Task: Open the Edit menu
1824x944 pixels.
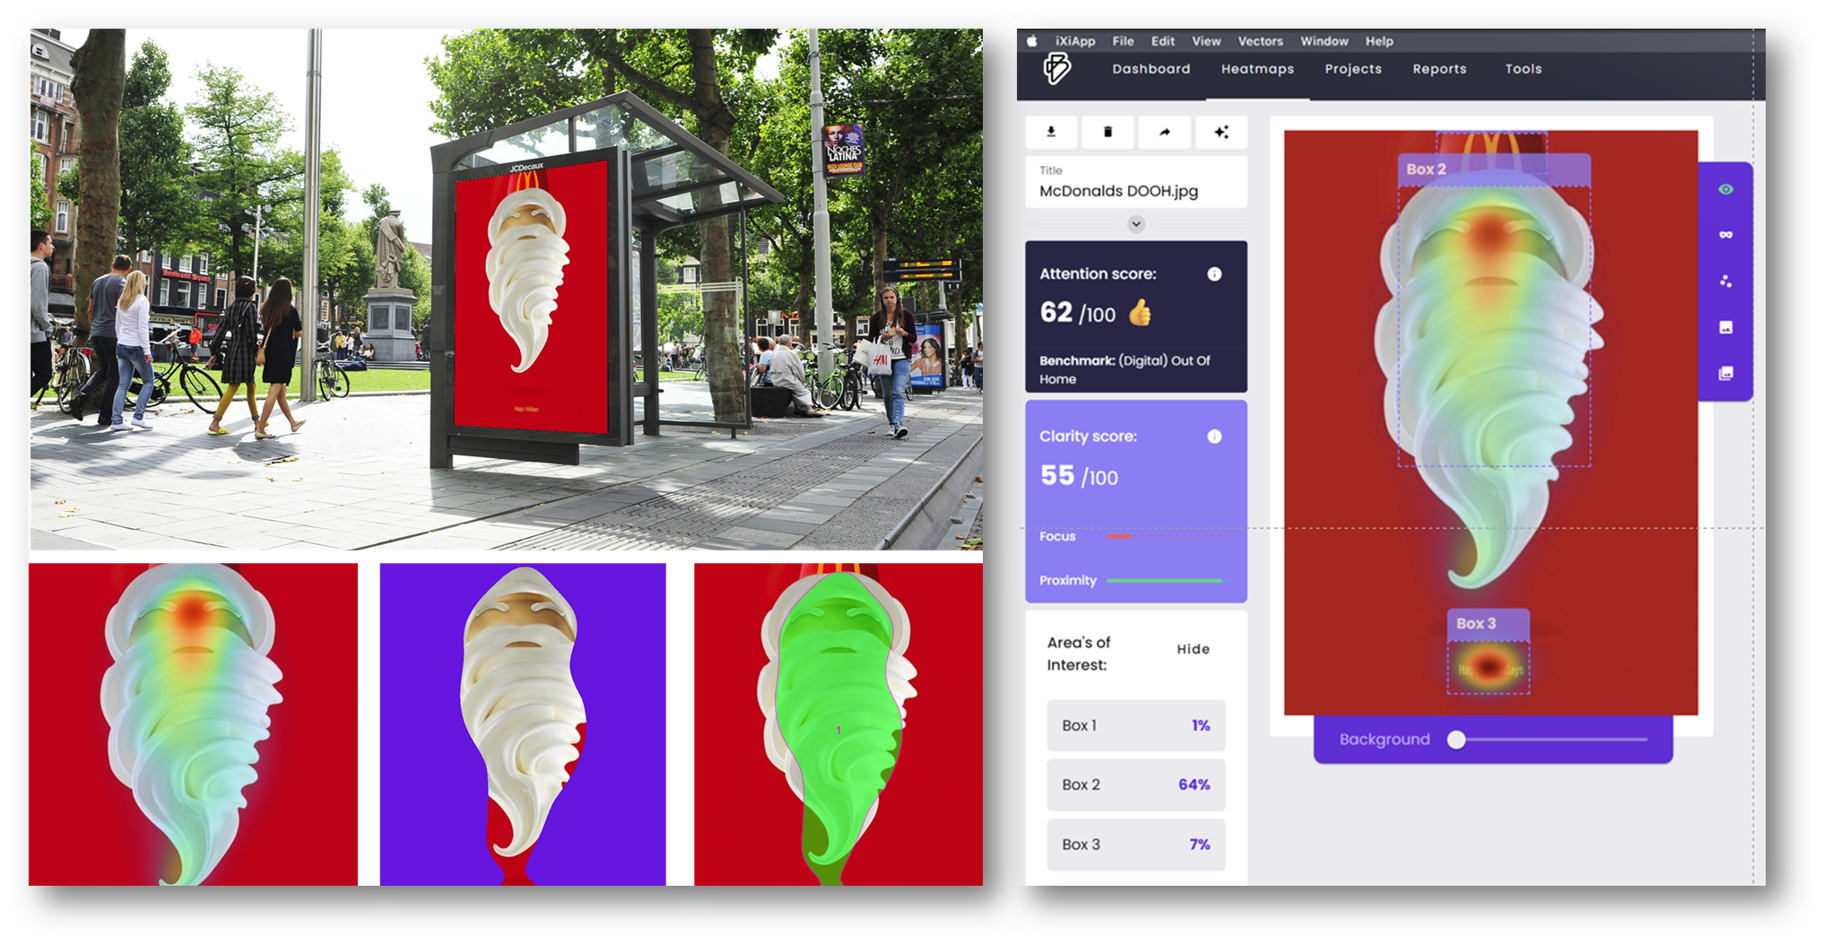Action: (x=1163, y=41)
